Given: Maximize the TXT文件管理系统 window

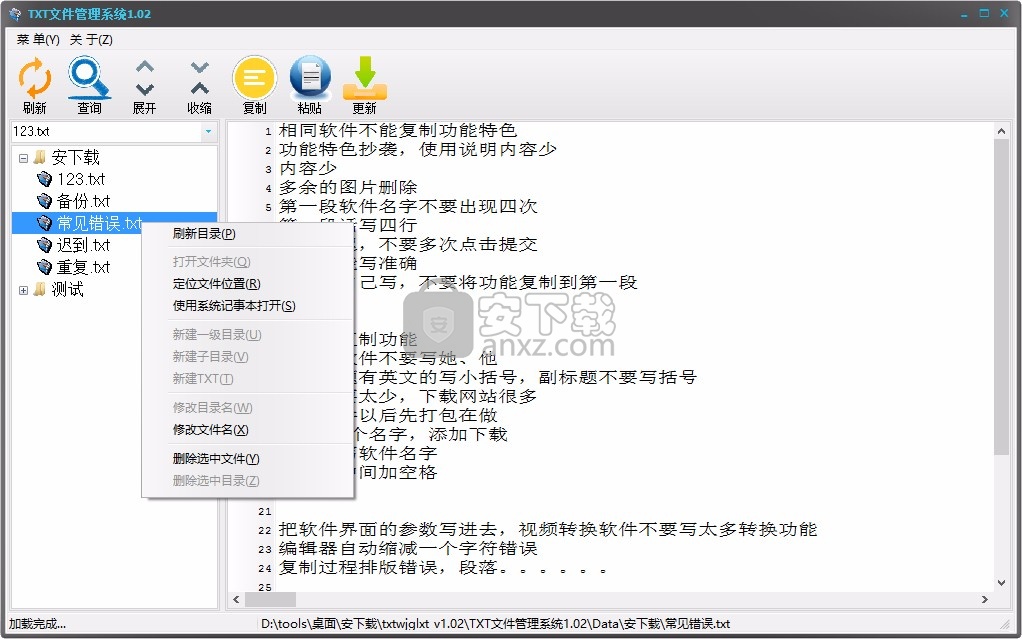Looking at the screenshot, I should click(984, 14).
